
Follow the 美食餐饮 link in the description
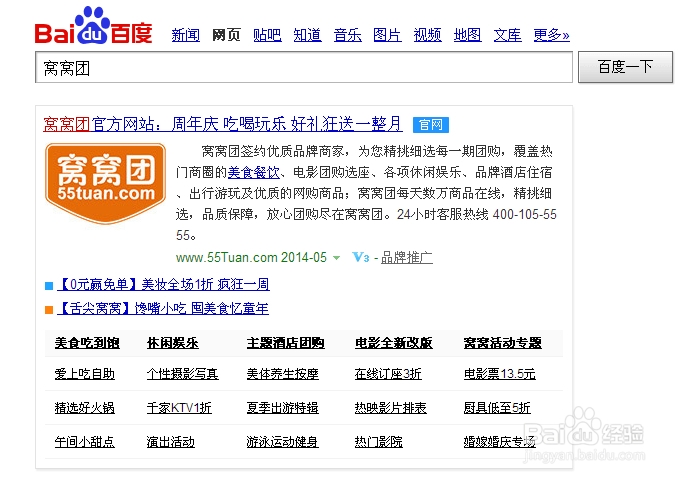tap(254, 172)
